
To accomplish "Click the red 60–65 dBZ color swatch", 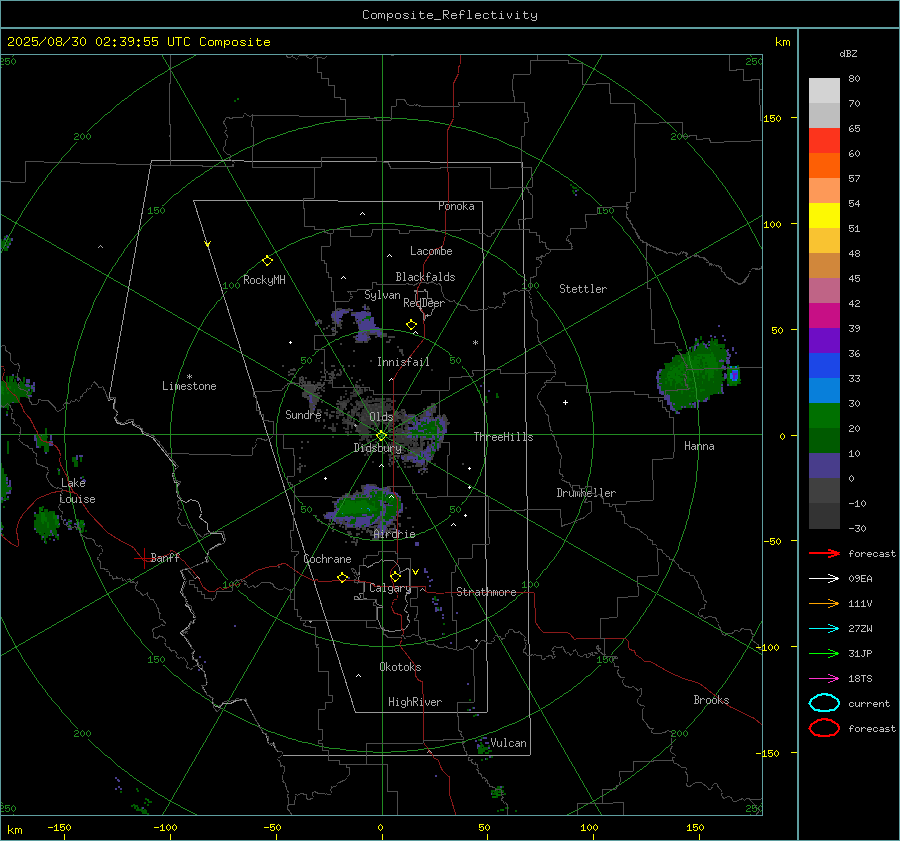I will (824, 141).
